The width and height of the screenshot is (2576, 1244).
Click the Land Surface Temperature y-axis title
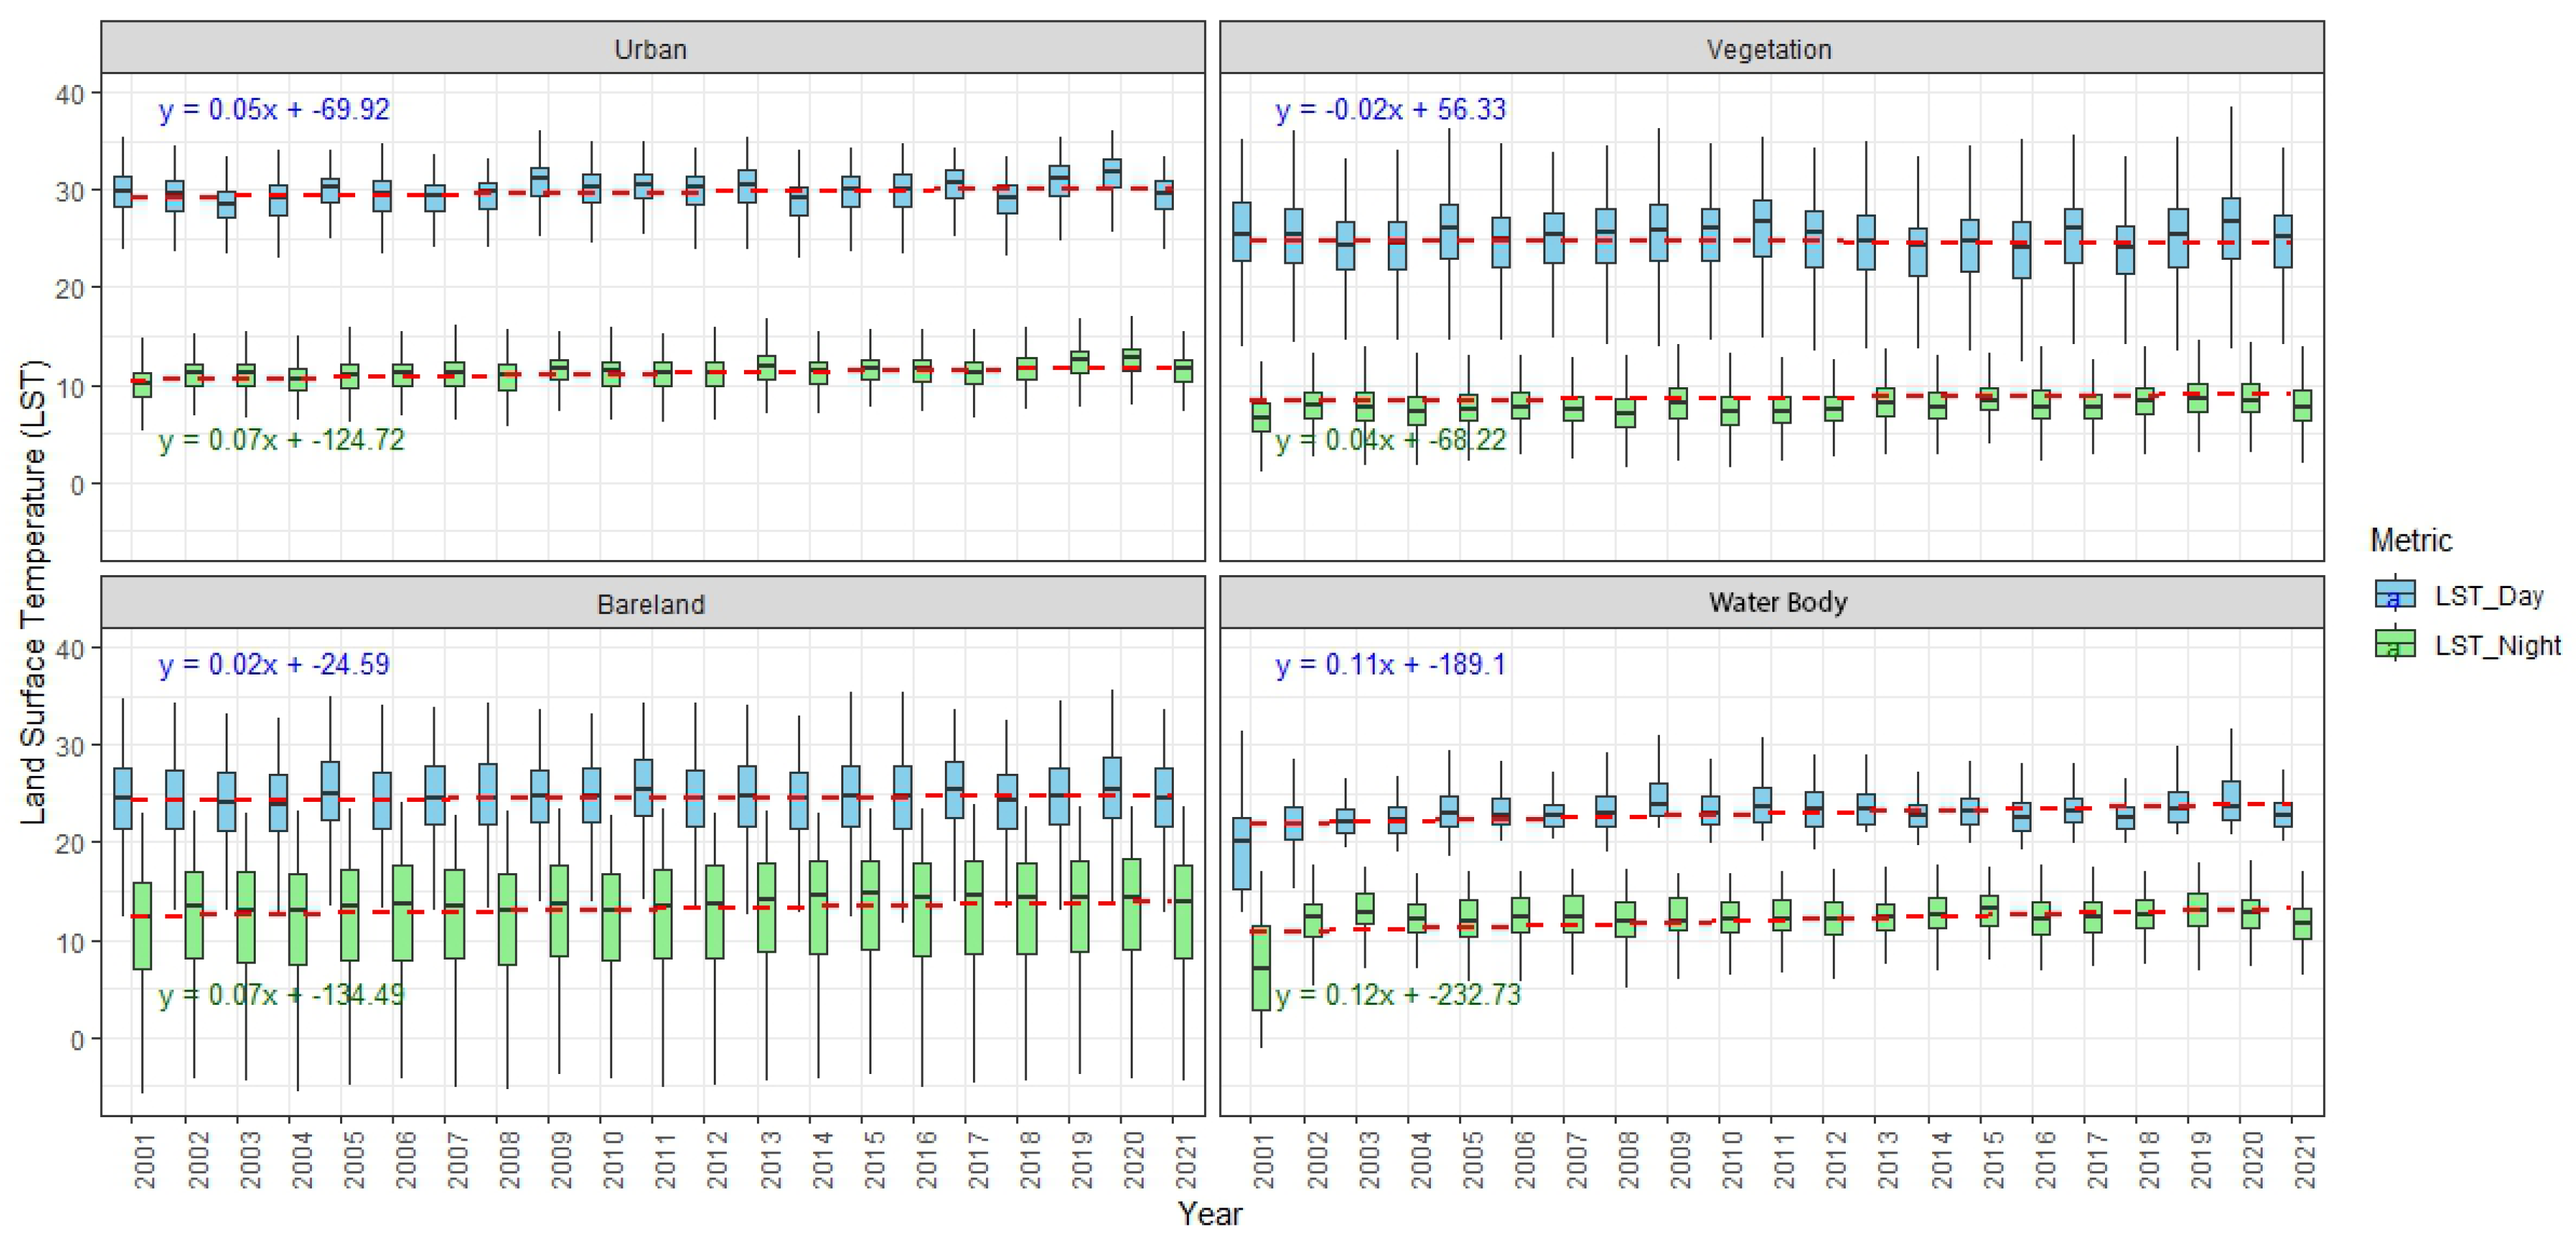pyautogui.click(x=33, y=592)
